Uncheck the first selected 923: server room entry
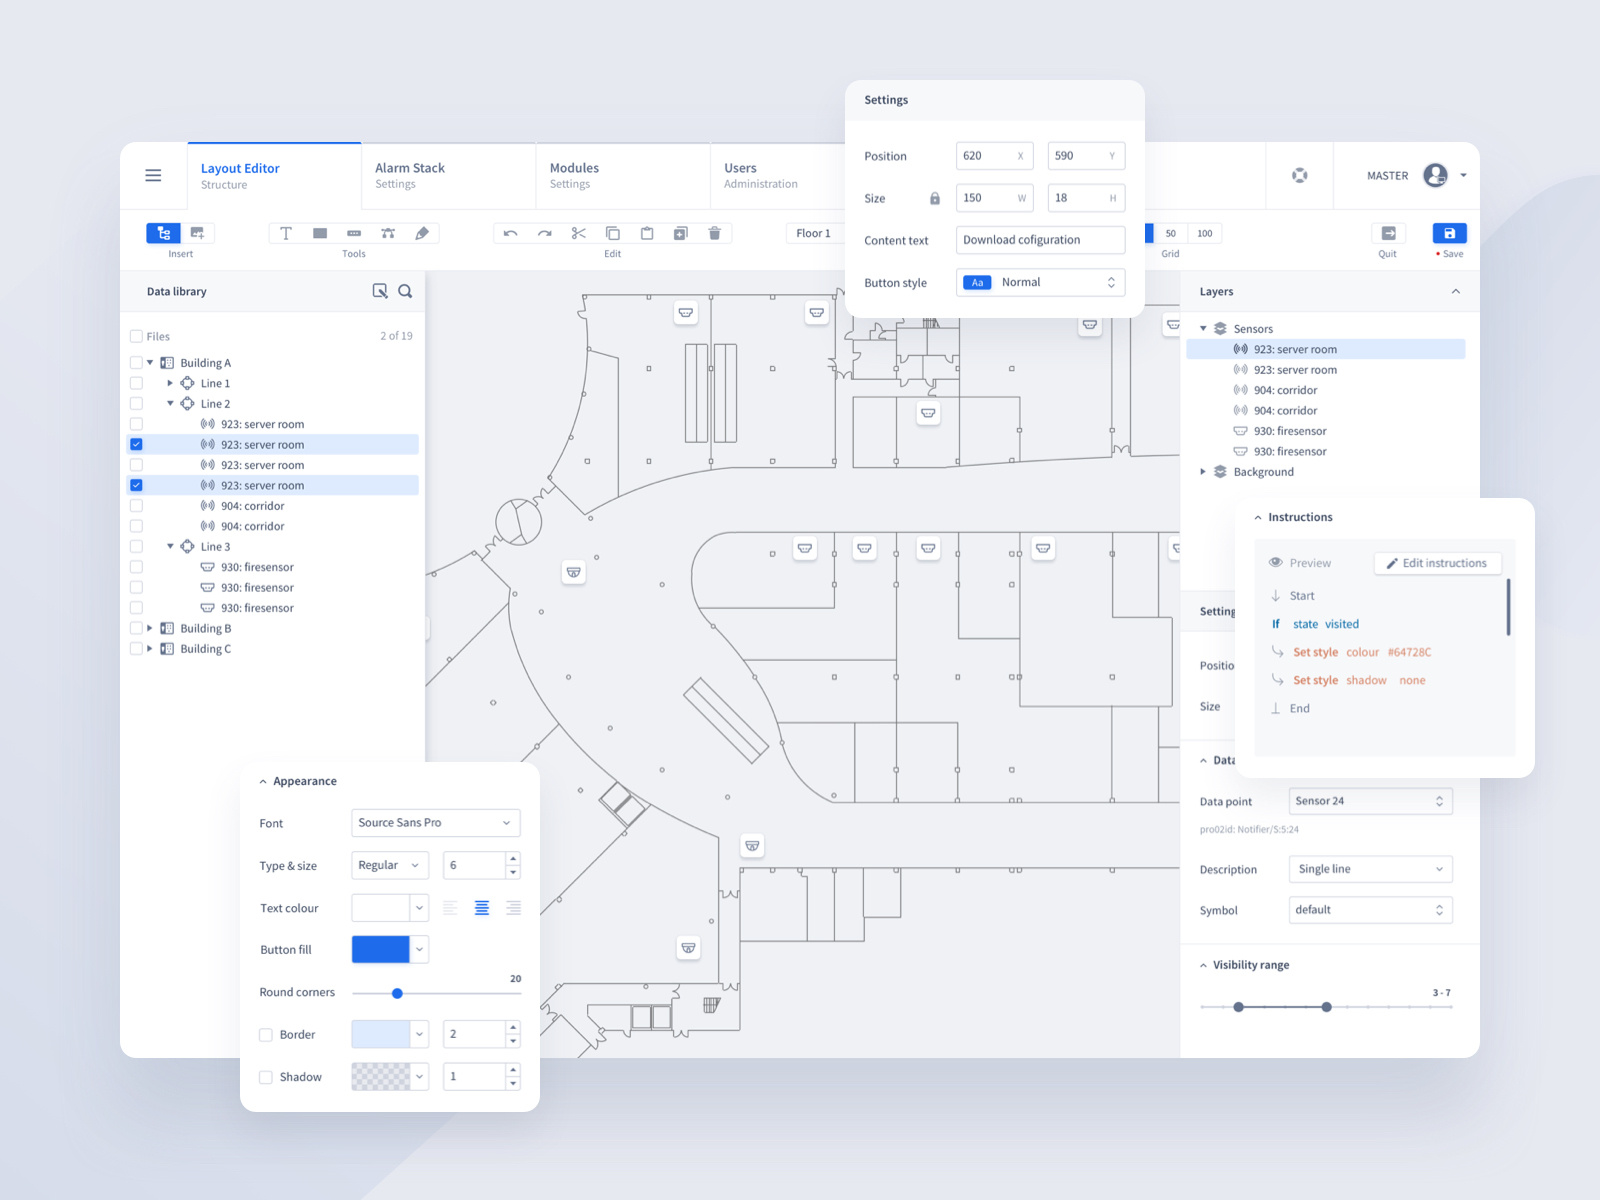This screenshot has height=1200, width=1600. click(136, 444)
